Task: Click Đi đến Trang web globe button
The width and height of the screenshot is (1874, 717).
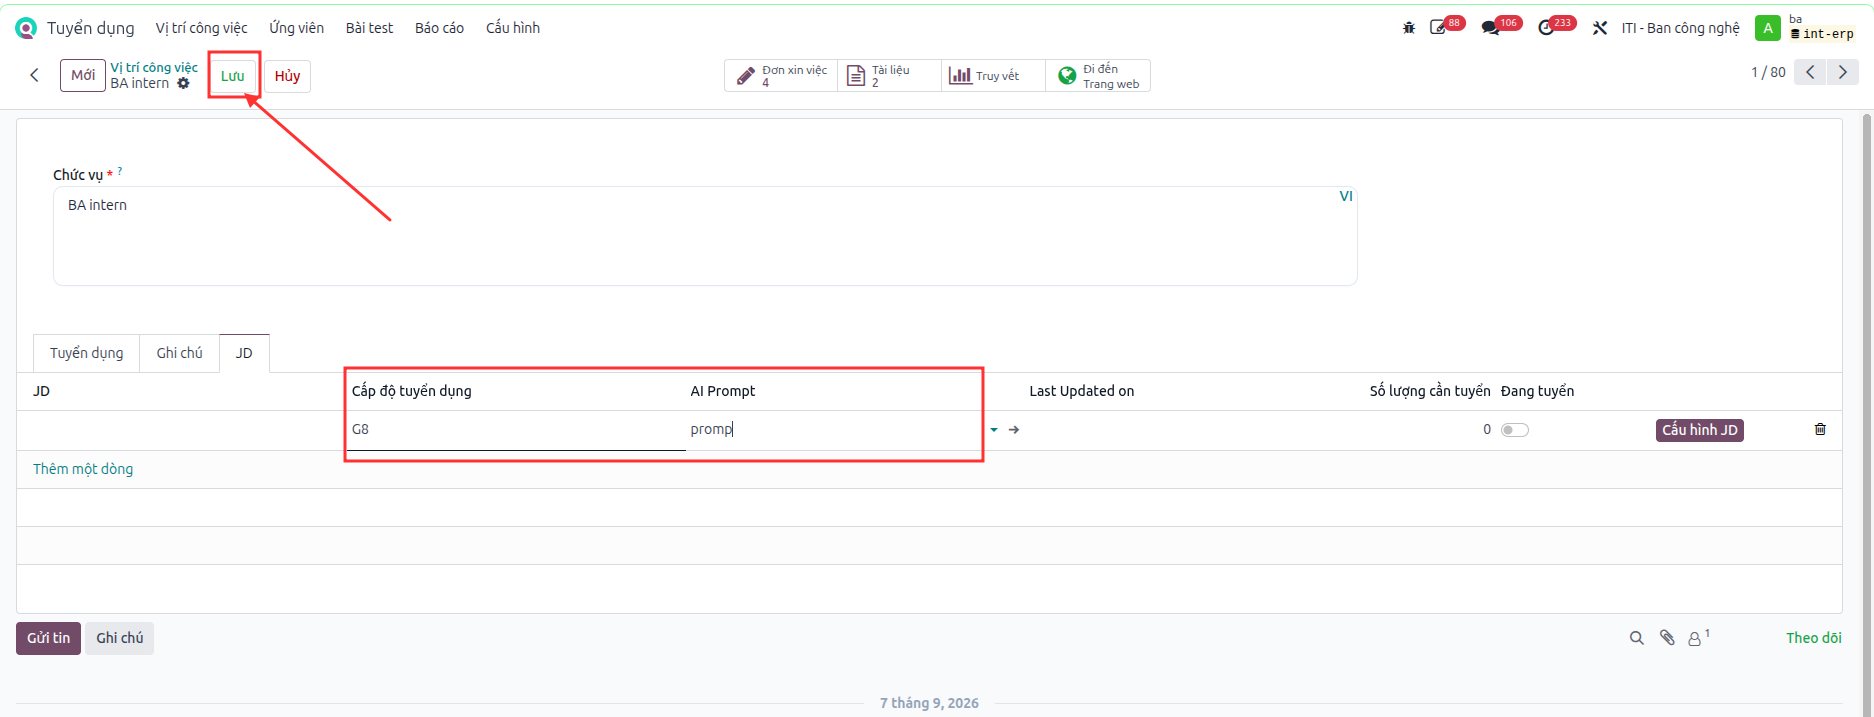Action: click(x=1098, y=76)
